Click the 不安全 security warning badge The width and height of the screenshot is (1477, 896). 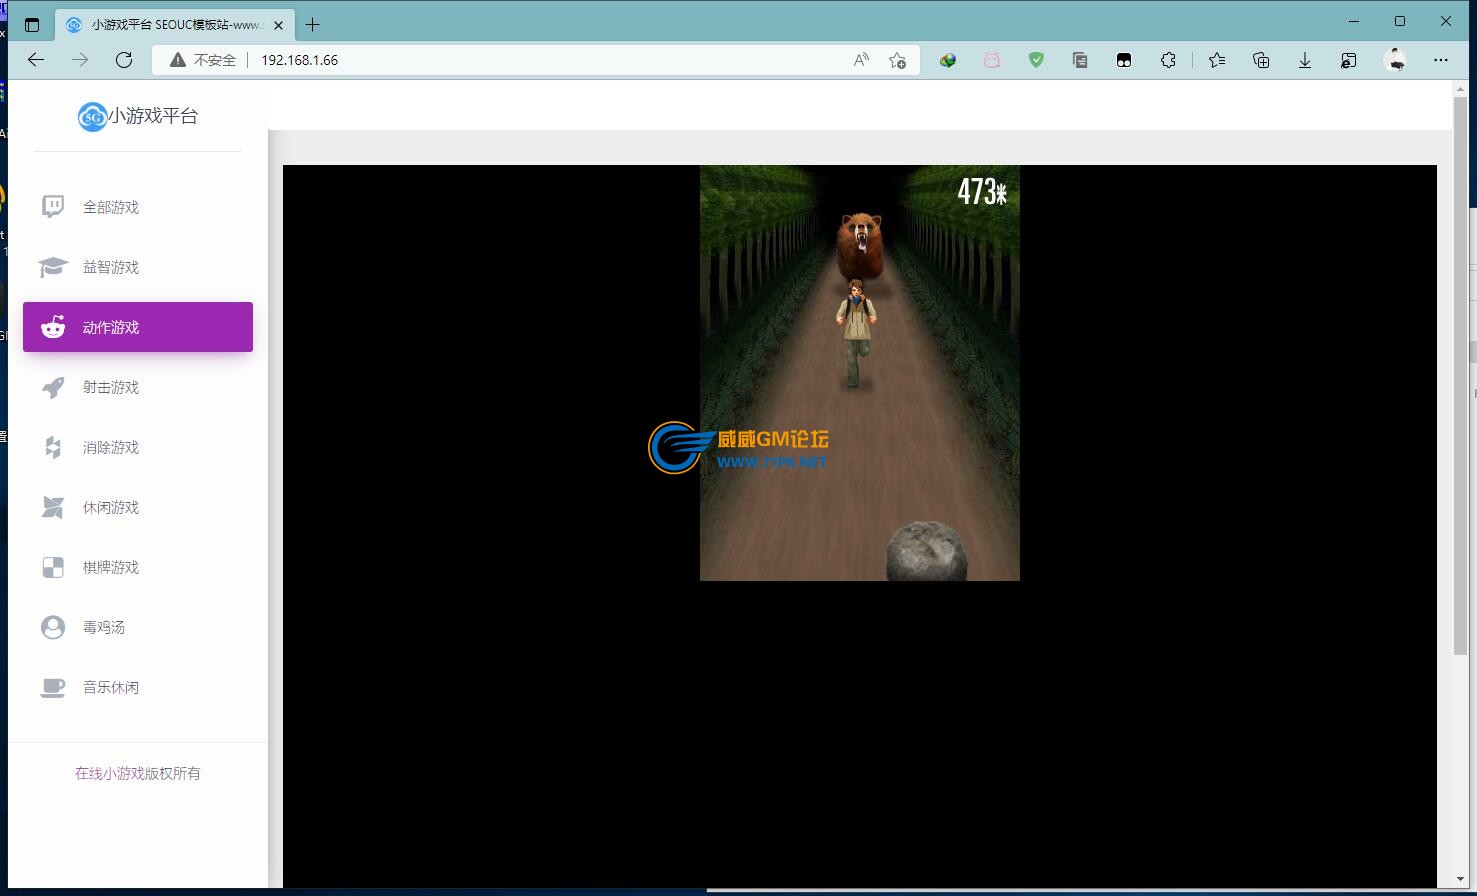(203, 60)
